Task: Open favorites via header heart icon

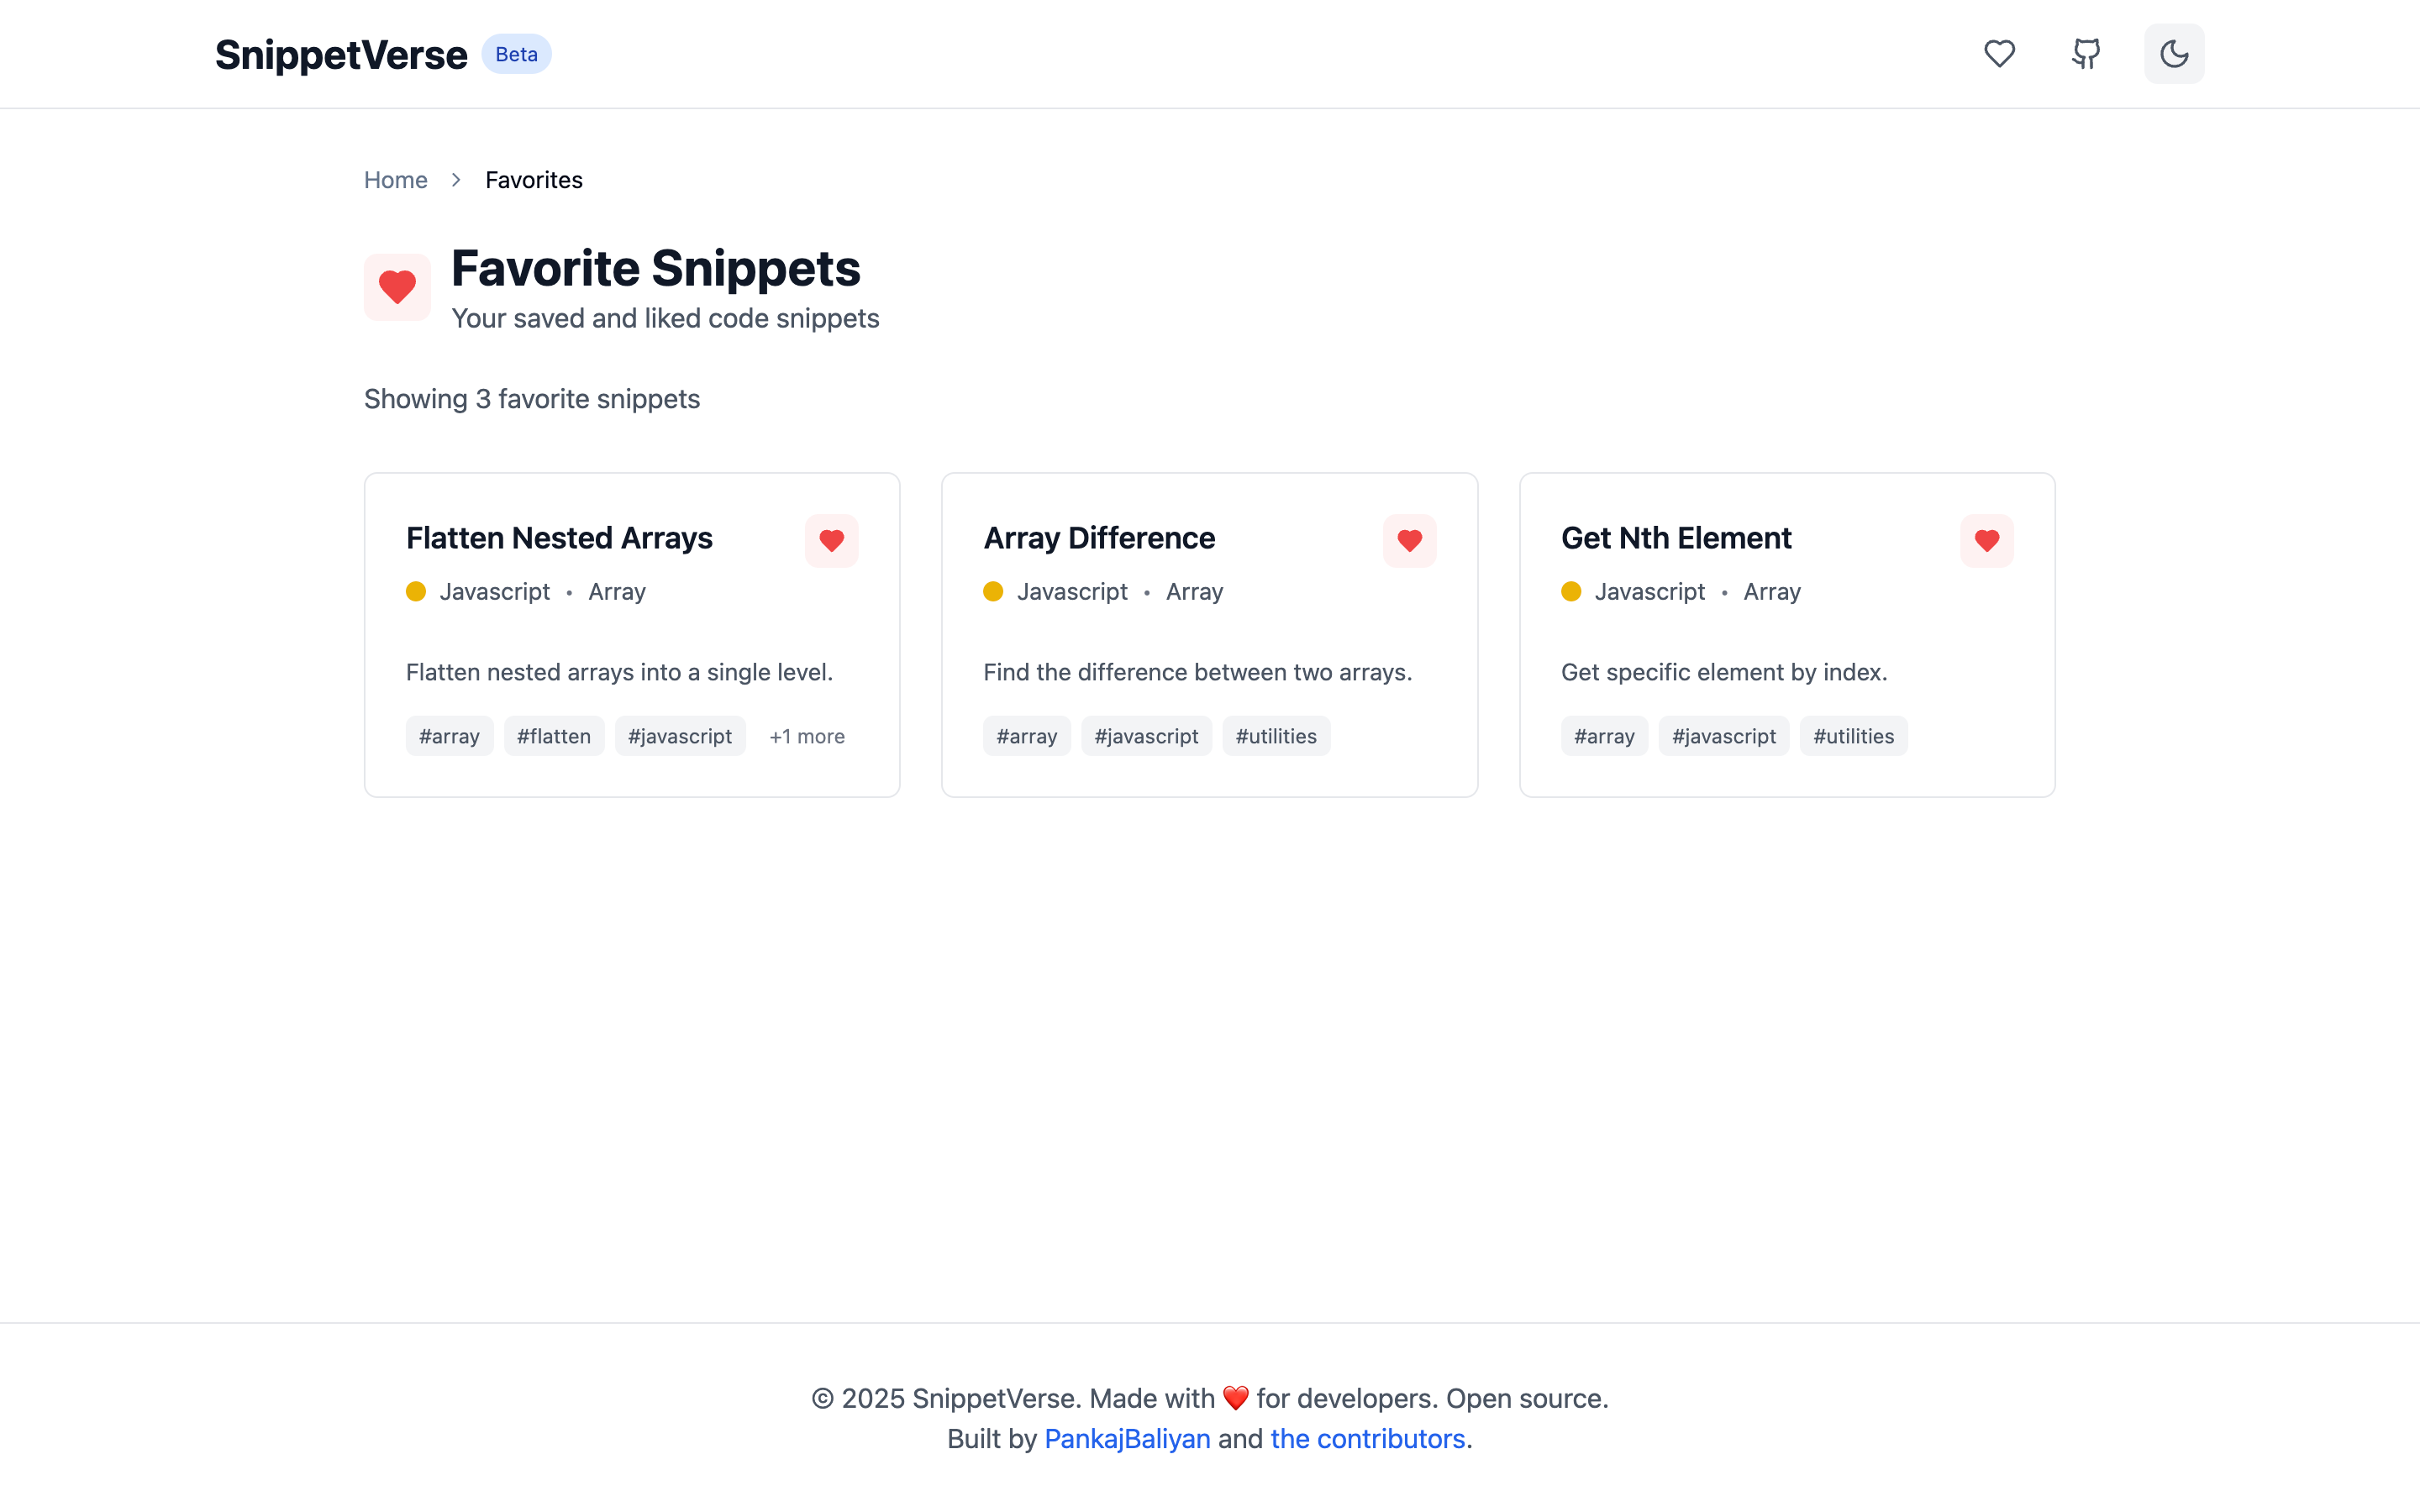Action: tap(1999, 54)
